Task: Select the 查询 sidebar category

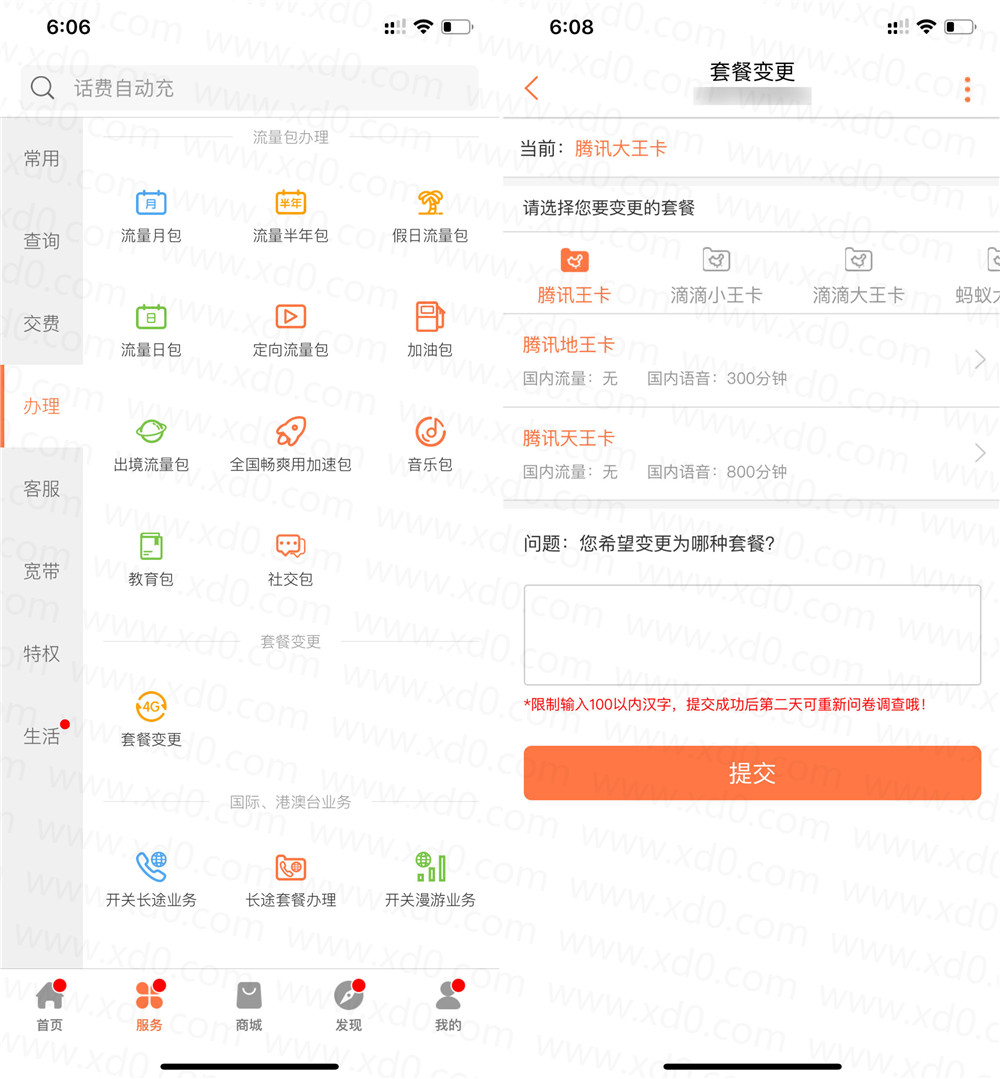Action: [x=42, y=242]
